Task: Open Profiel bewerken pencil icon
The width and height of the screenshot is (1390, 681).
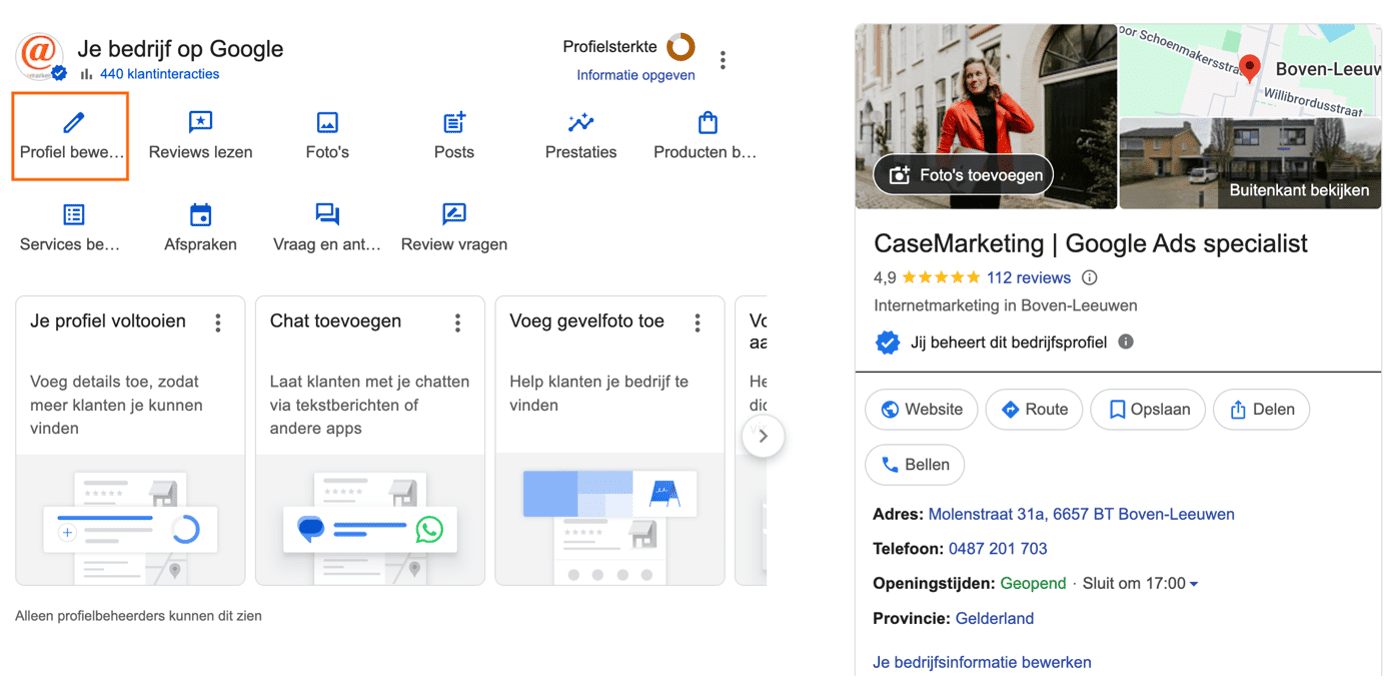Action: pos(73,123)
